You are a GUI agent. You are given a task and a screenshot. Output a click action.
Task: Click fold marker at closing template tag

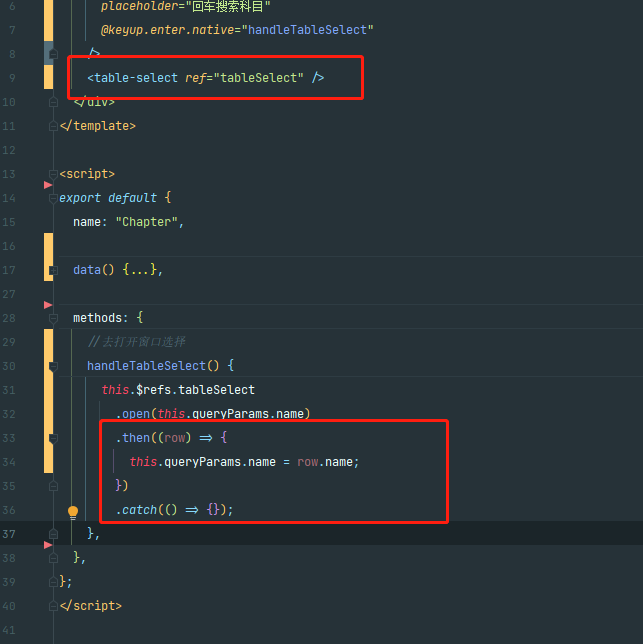coord(53,126)
